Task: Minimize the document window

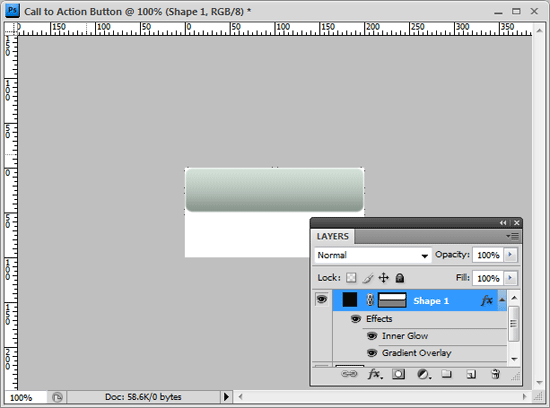Action: point(498,12)
